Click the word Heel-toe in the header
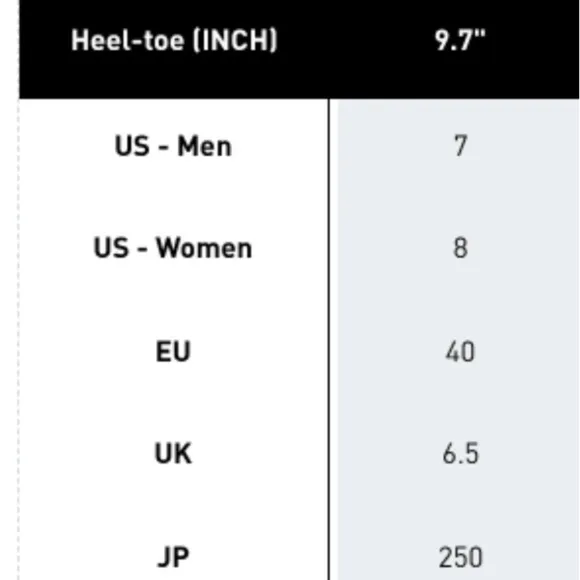 coord(127,40)
